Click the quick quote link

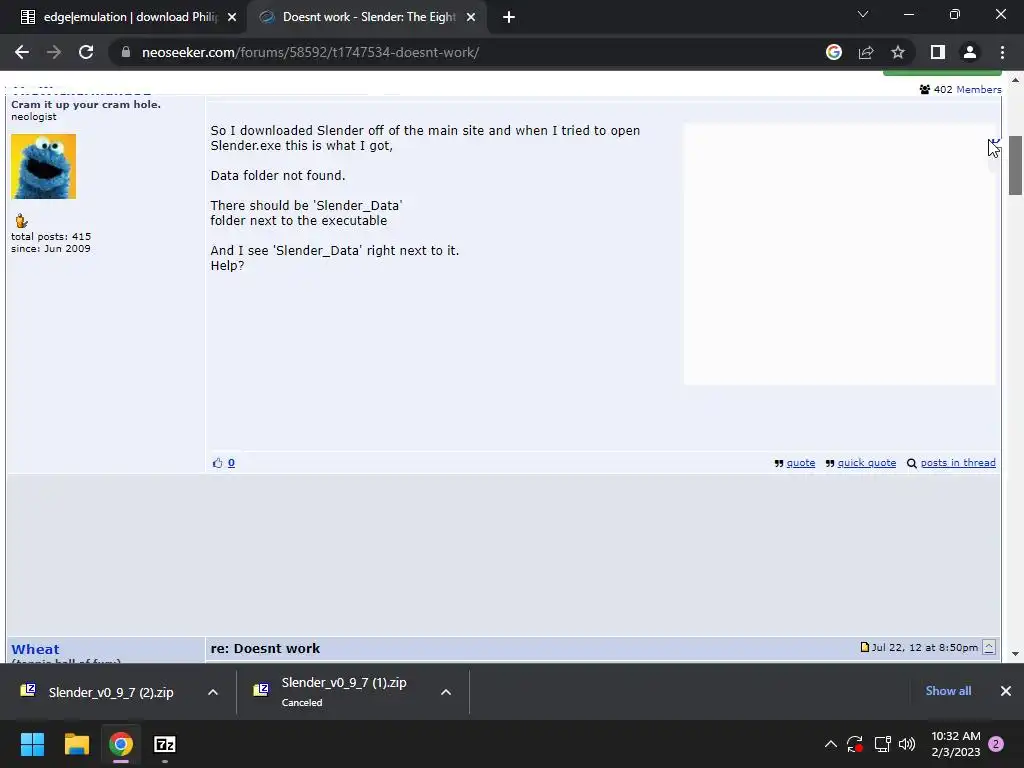click(867, 463)
